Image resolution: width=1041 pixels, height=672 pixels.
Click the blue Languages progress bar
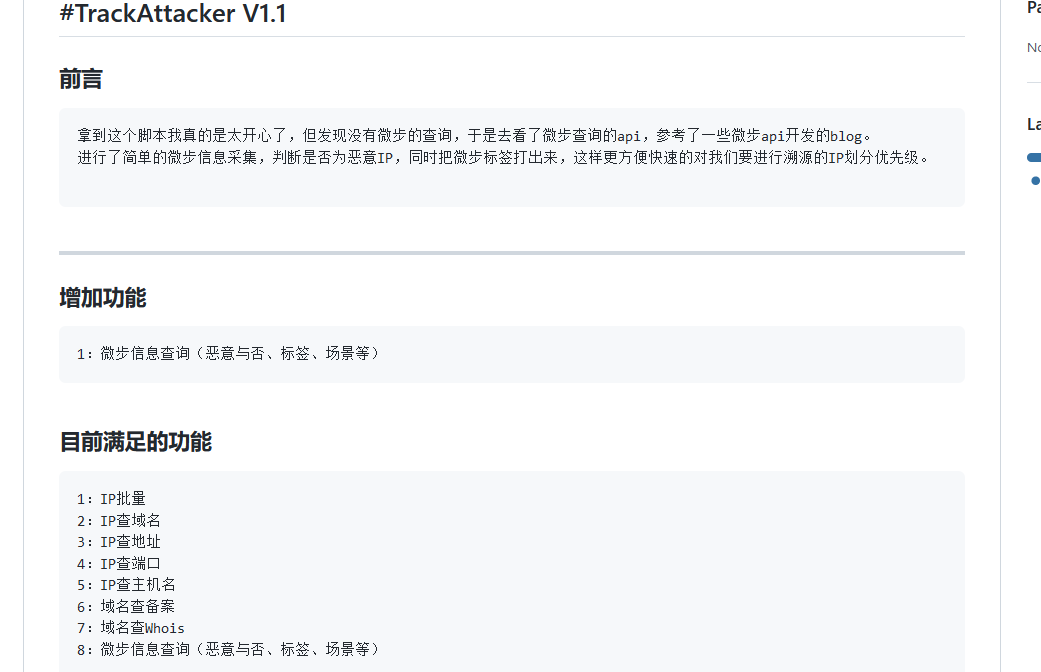click(1034, 157)
